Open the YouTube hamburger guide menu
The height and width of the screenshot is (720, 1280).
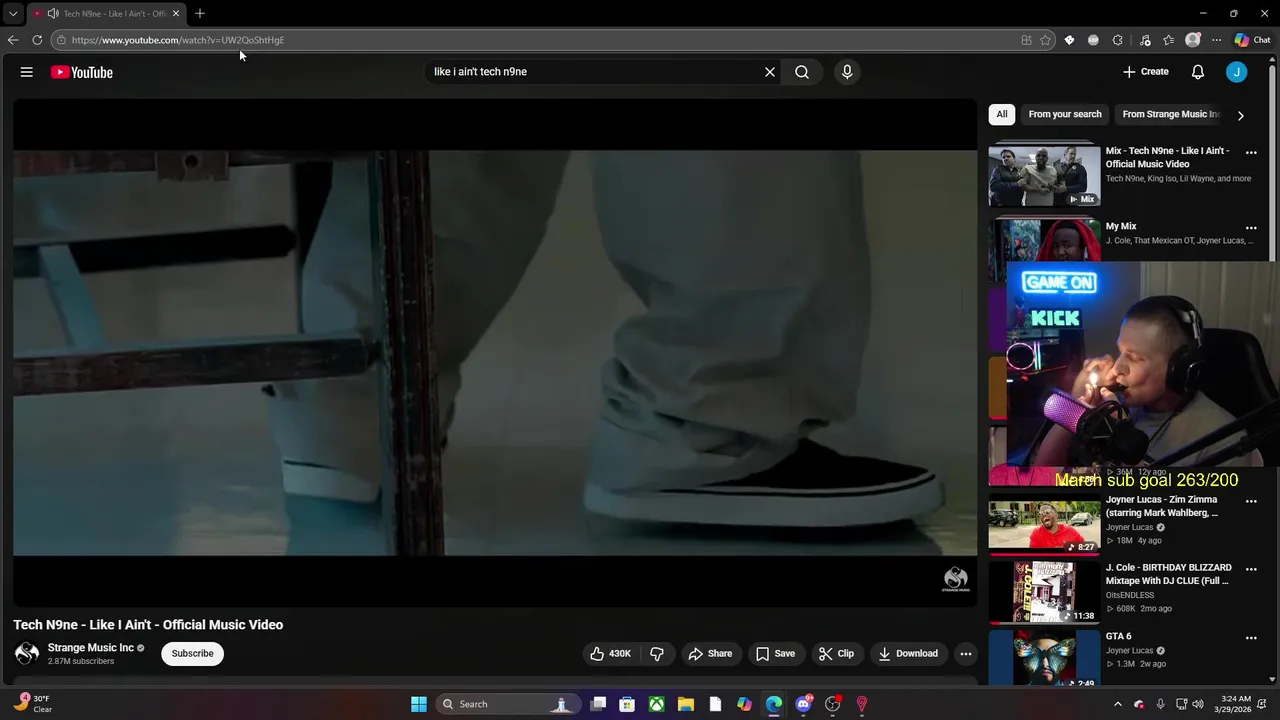[x=27, y=72]
